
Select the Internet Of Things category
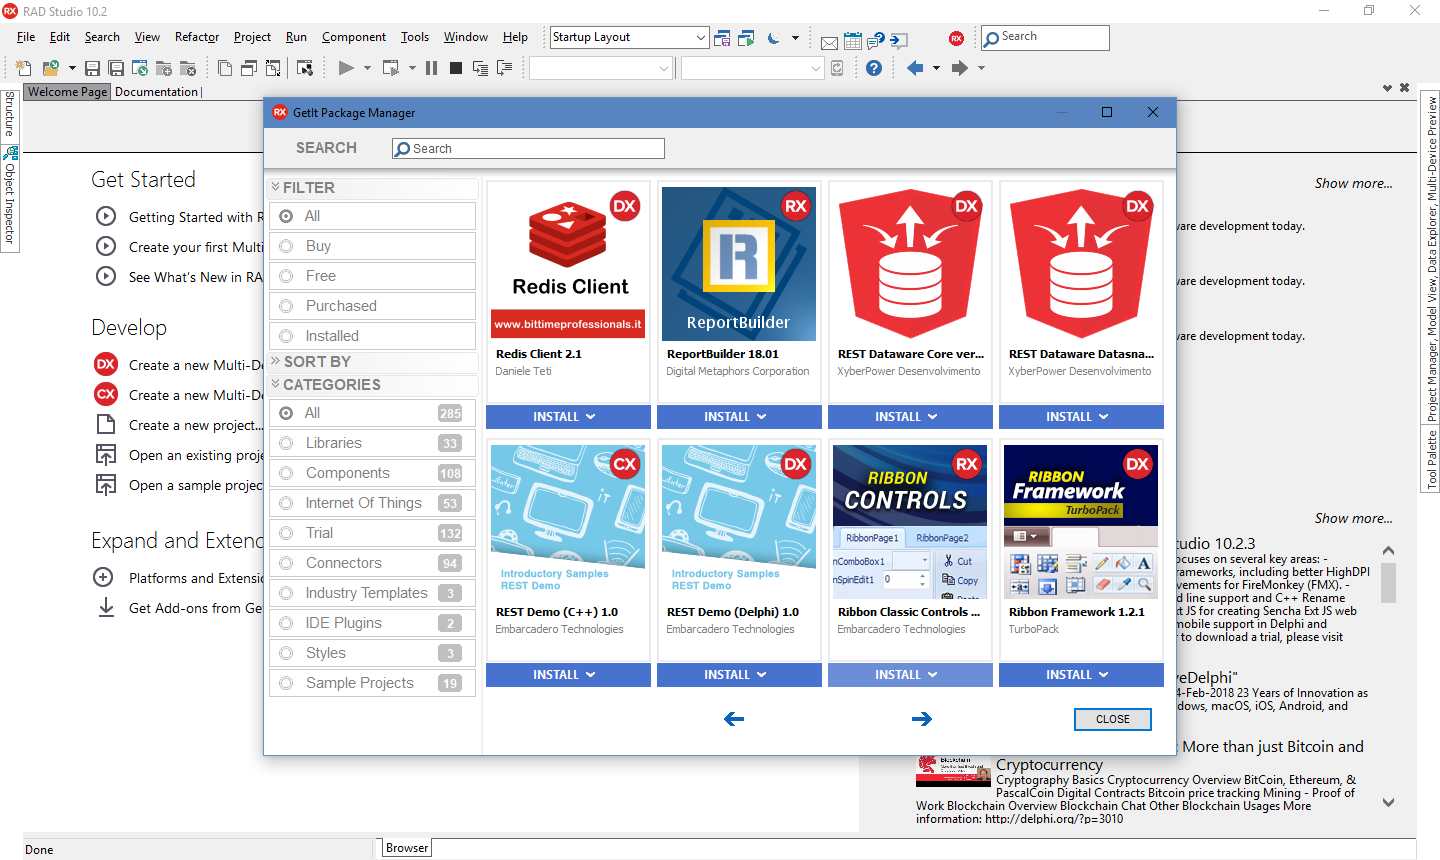click(x=372, y=503)
